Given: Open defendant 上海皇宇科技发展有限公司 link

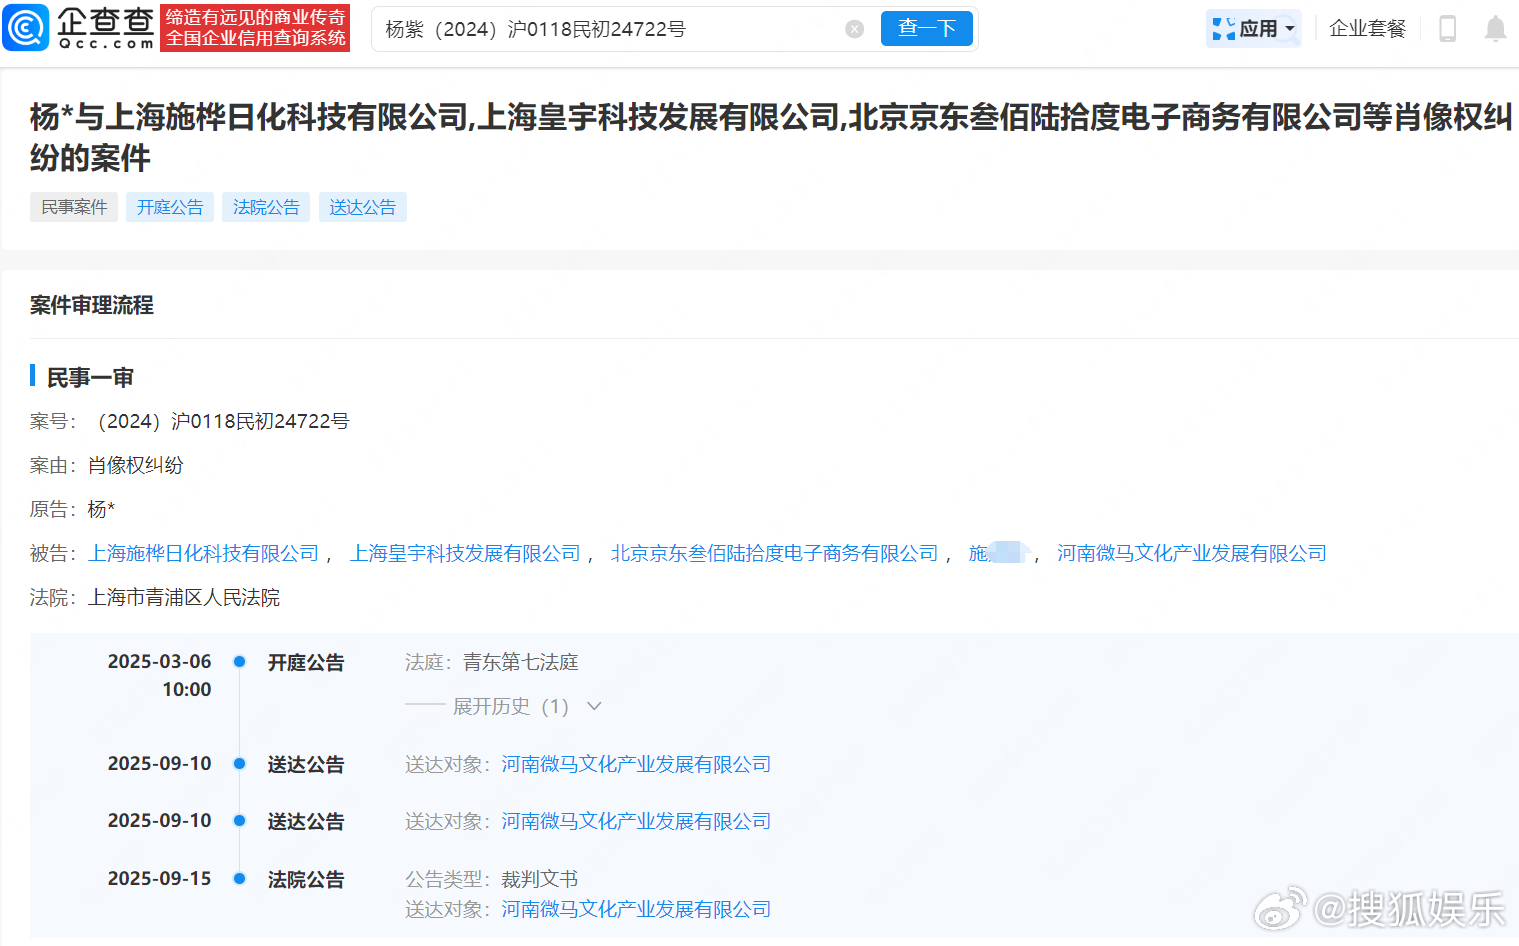Looking at the screenshot, I should tap(465, 553).
